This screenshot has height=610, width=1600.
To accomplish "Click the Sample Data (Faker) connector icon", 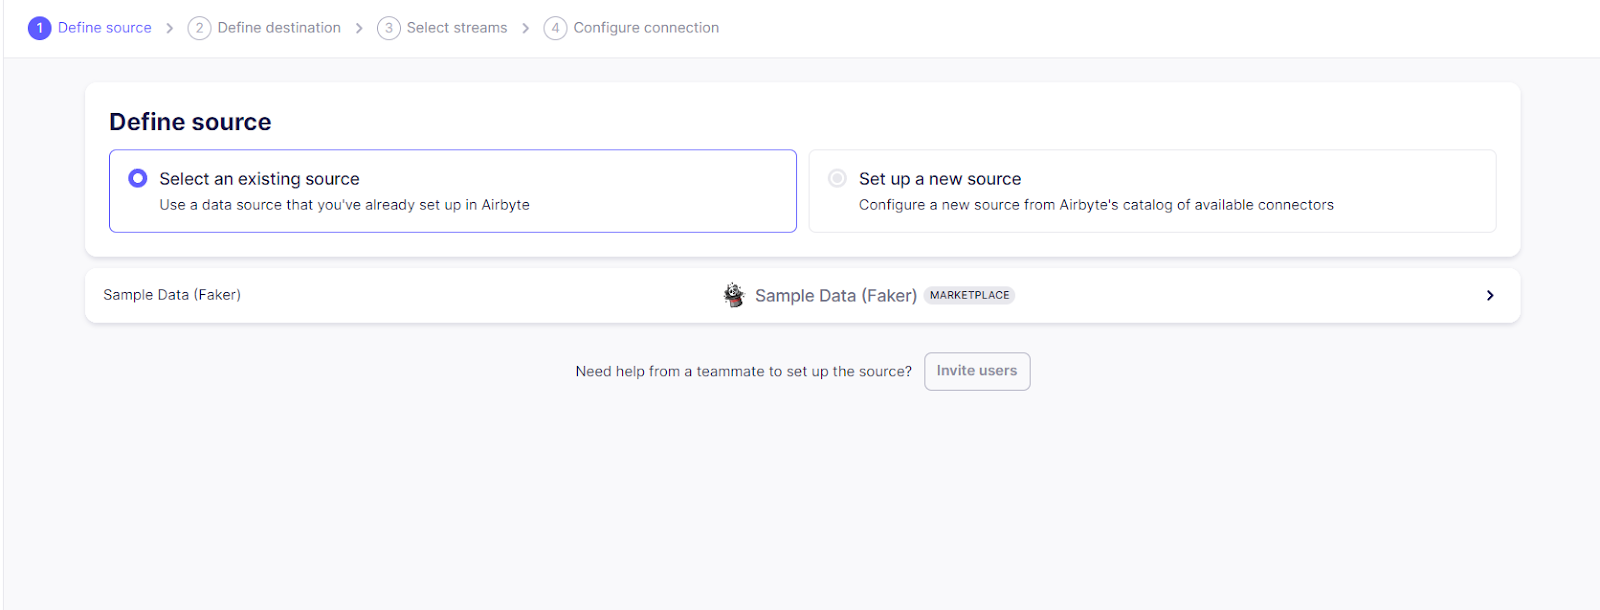I will pyautogui.click(x=734, y=295).
